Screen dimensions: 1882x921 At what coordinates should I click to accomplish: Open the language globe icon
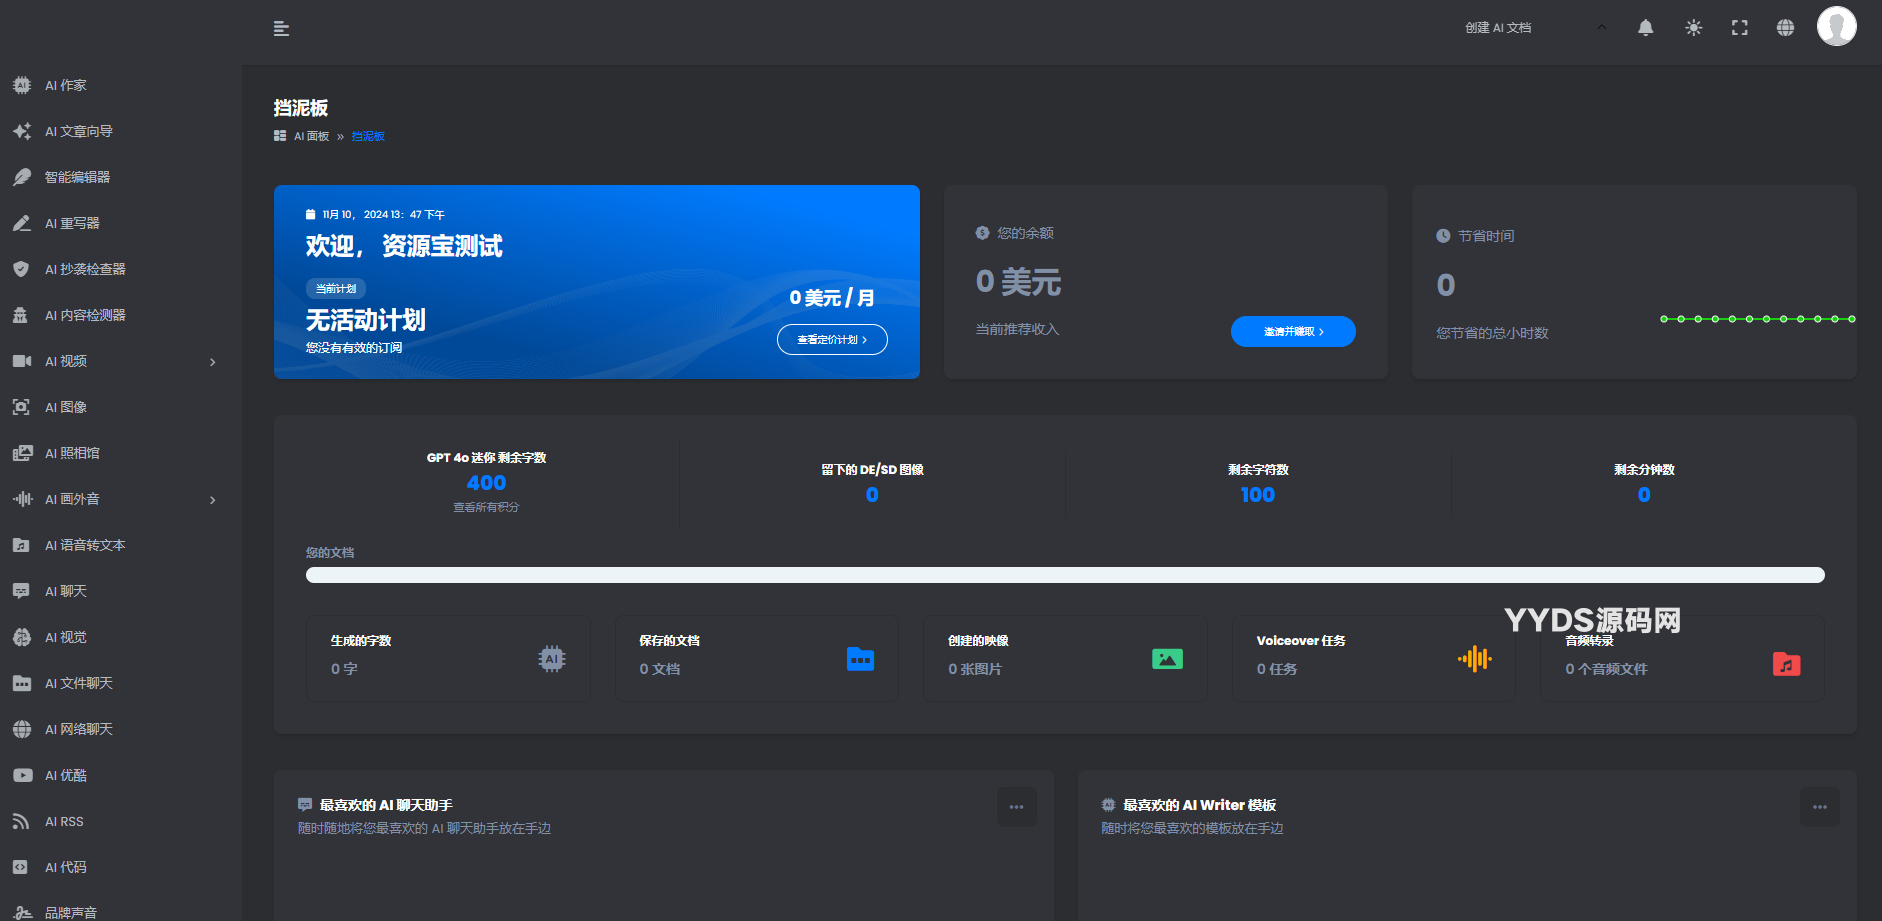click(x=1785, y=28)
